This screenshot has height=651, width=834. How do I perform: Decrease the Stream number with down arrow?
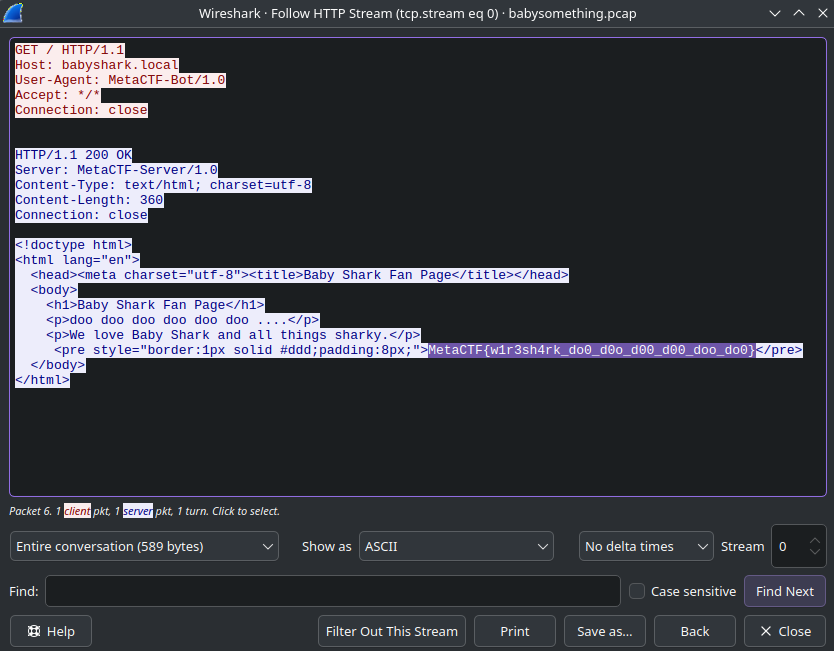coord(814,552)
